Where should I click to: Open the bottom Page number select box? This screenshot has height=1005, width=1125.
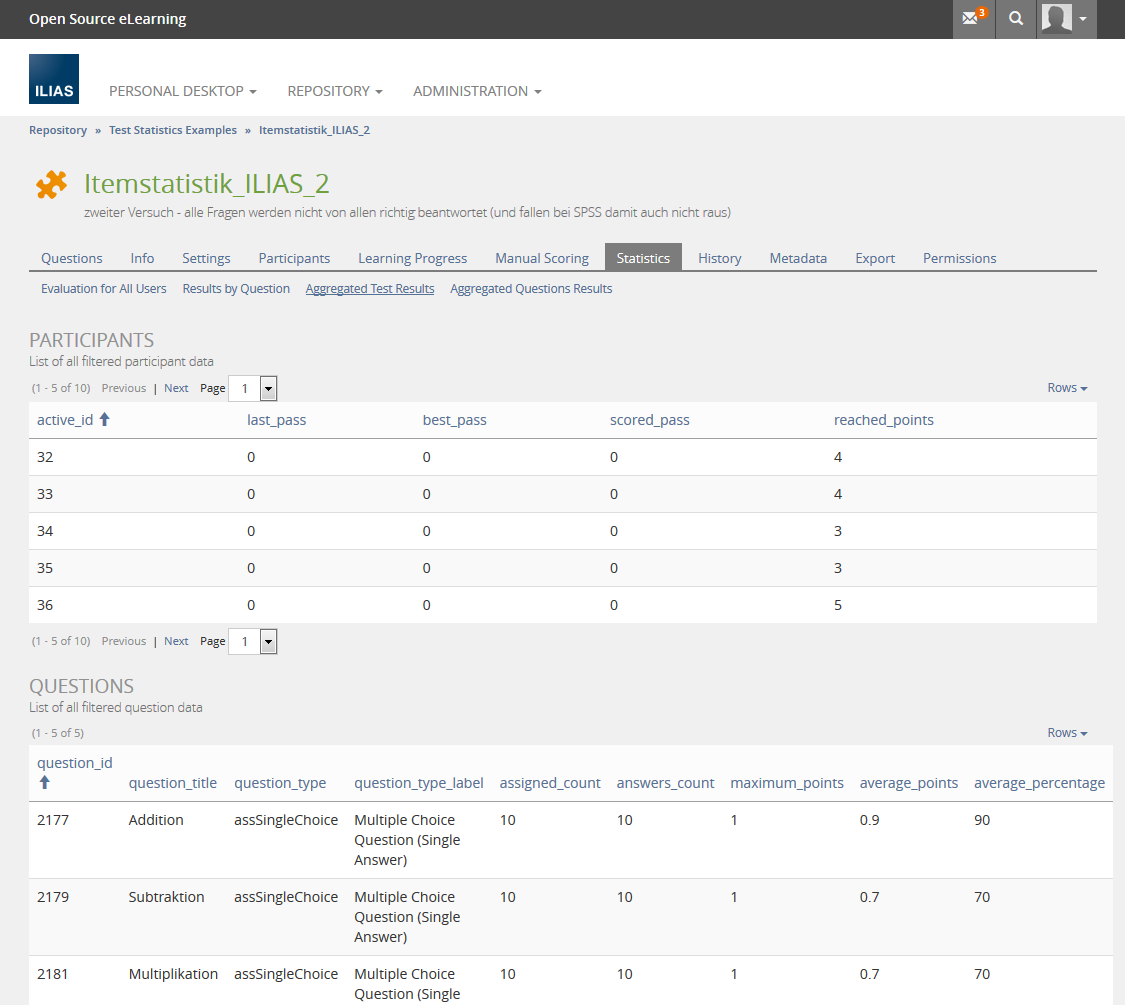tap(253, 641)
